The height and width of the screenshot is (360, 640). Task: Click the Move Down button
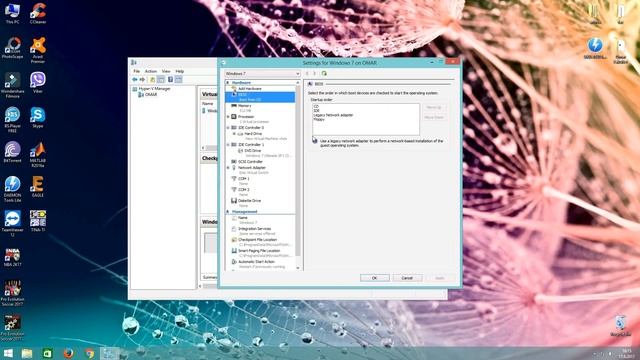coord(434,118)
